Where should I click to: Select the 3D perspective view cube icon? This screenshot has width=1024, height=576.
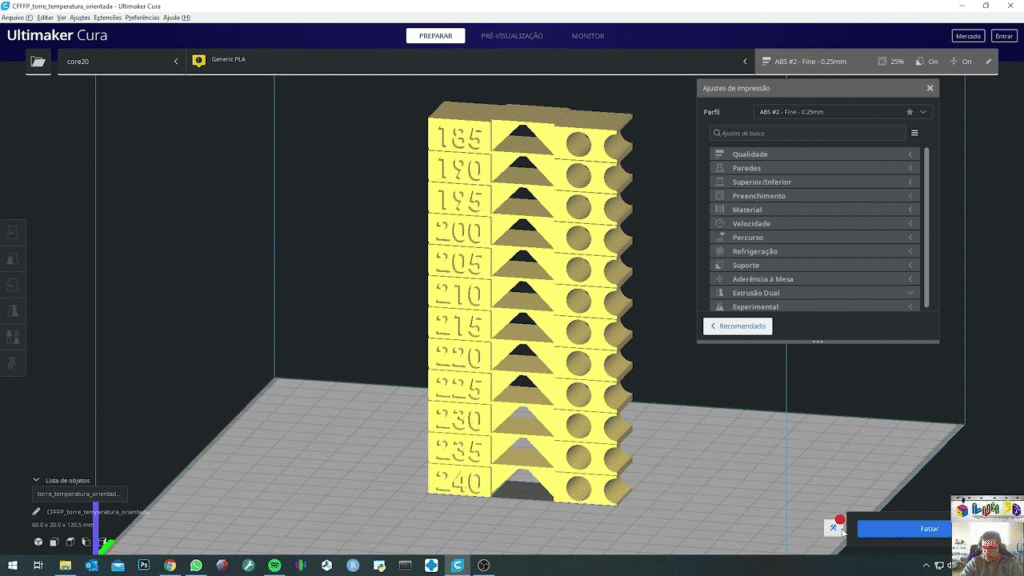pyautogui.click(x=38, y=542)
